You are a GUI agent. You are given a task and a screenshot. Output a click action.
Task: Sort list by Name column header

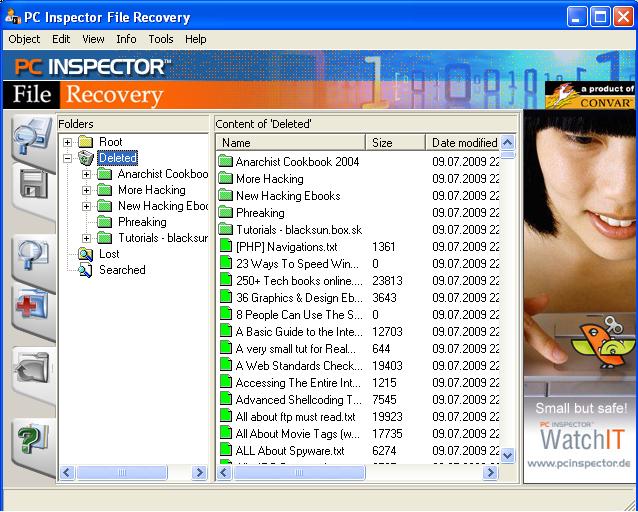291,142
